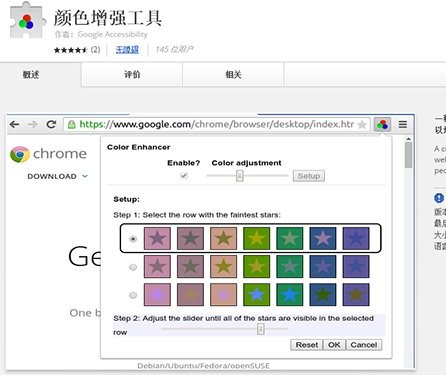Click the Color adjustment slider handle

point(239,176)
